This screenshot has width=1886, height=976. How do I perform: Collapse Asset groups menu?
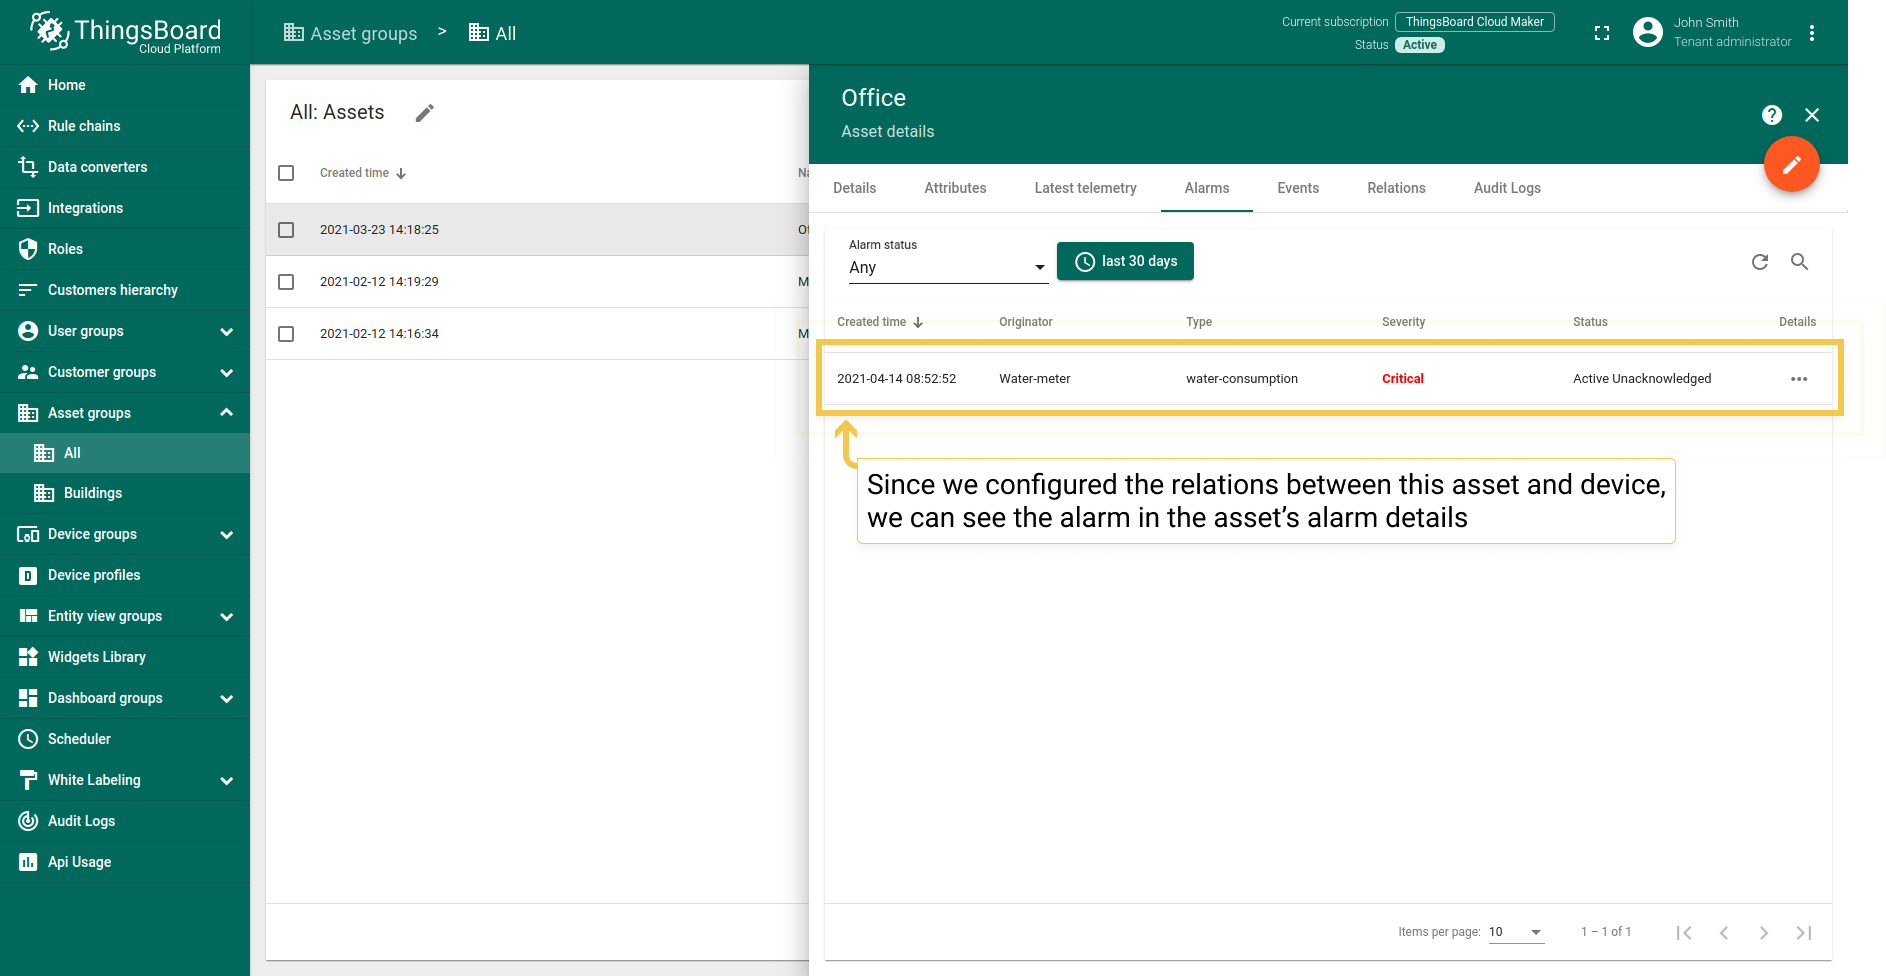pyautogui.click(x=226, y=413)
